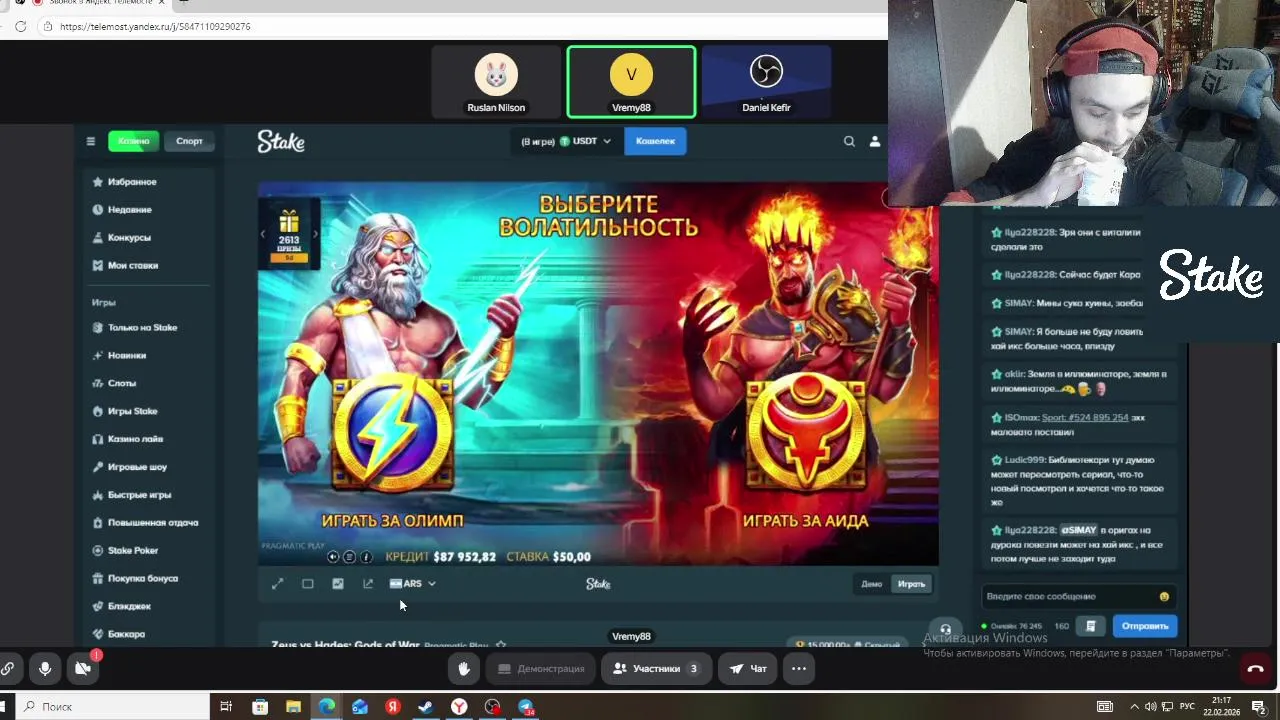Open the Telemost Чат panel
1280x720 pixels.
[x=747, y=668]
